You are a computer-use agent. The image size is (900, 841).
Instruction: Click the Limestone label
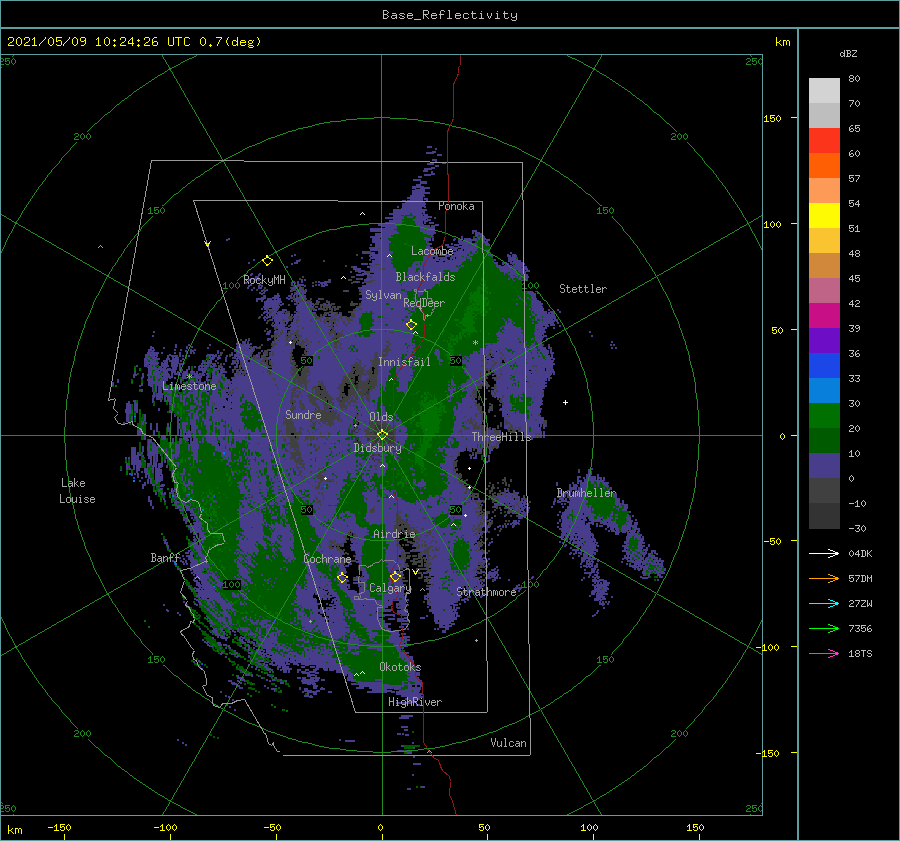[189, 386]
